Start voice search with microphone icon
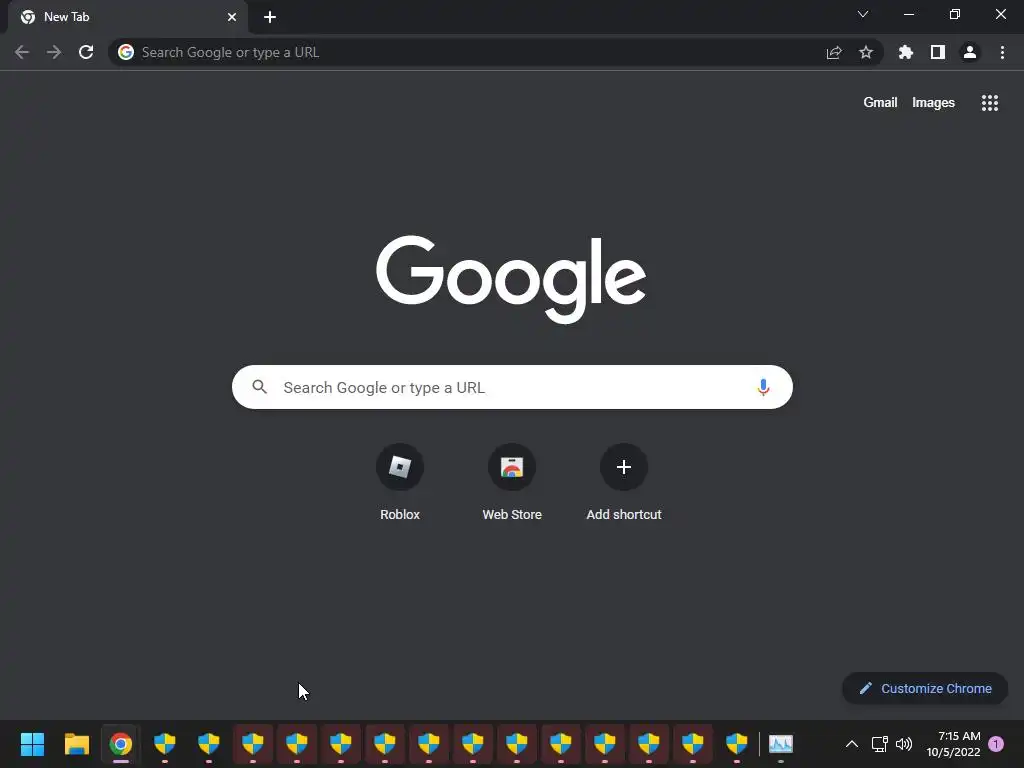 click(763, 387)
